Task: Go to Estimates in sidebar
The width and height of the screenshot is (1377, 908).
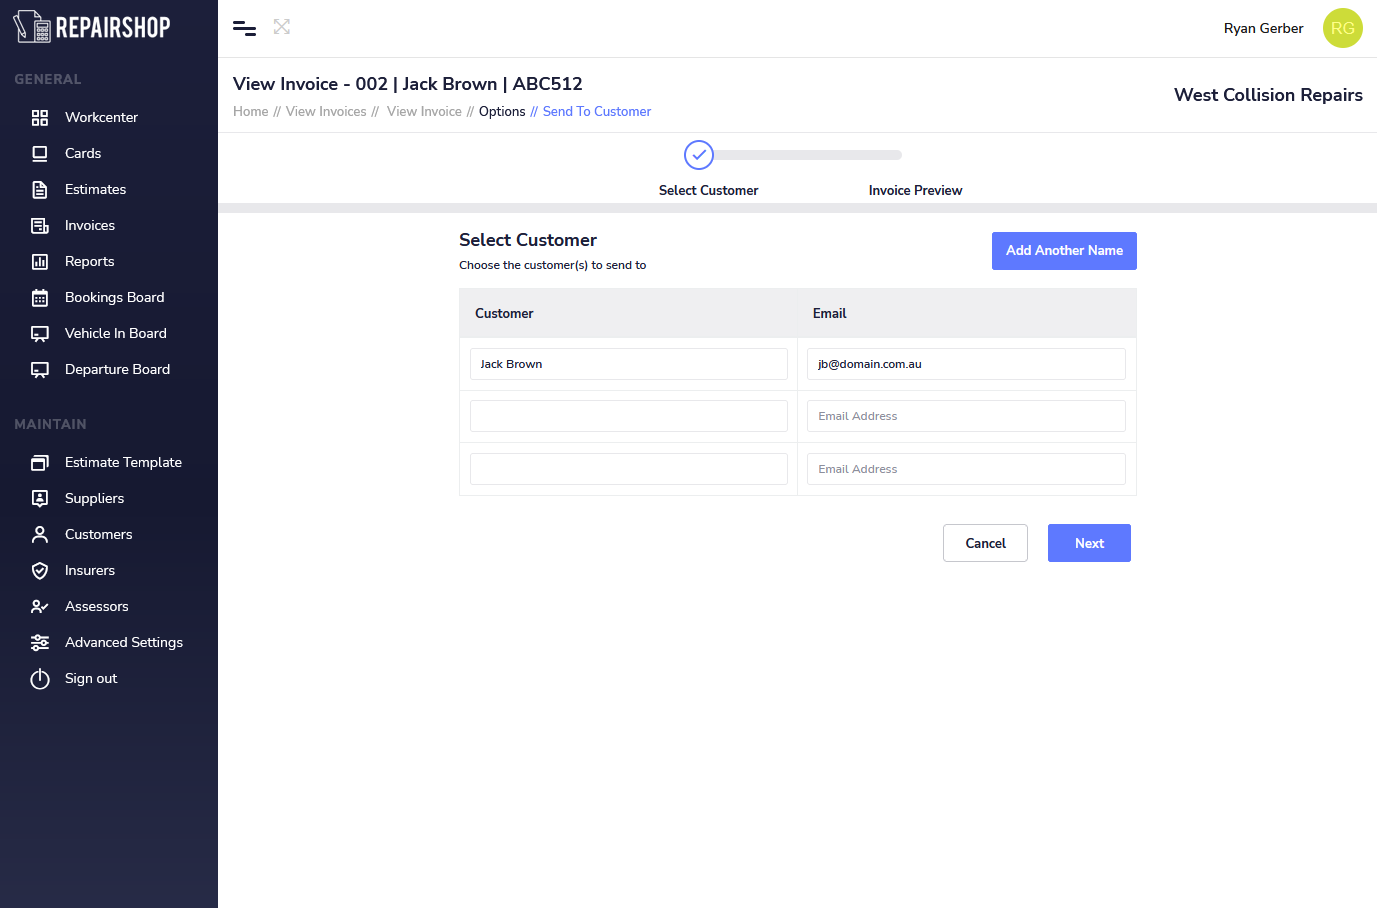Action: [95, 190]
